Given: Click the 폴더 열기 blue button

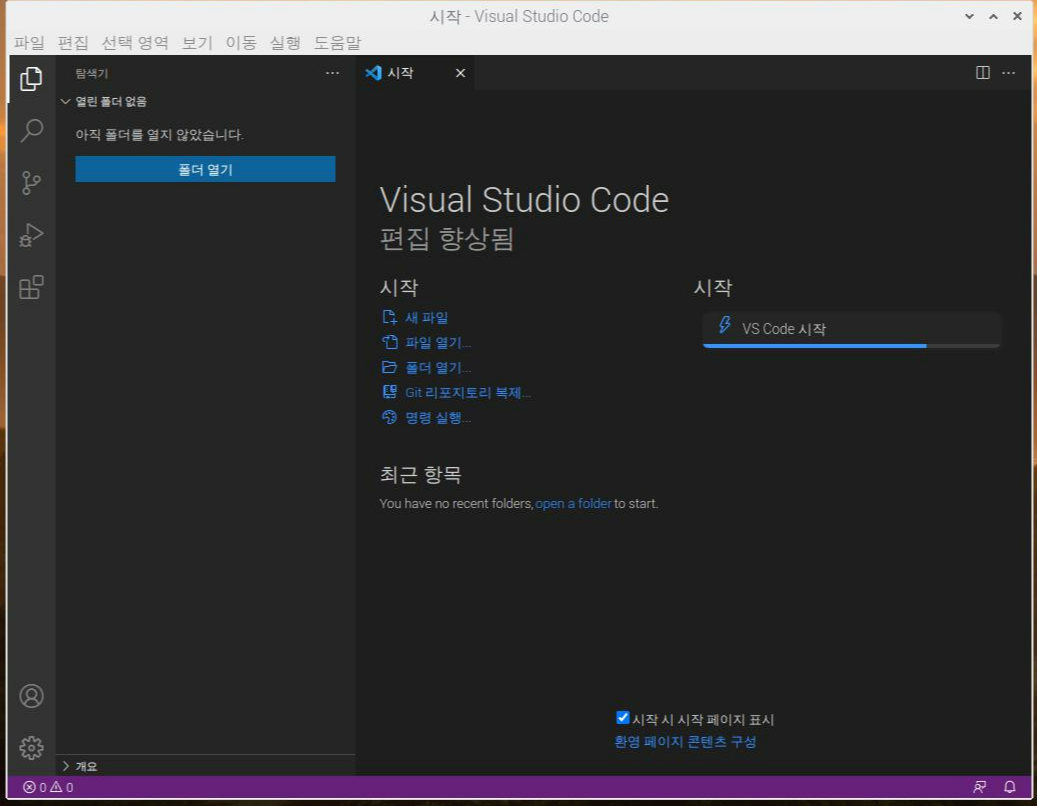Looking at the screenshot, I should coord(205,169).
